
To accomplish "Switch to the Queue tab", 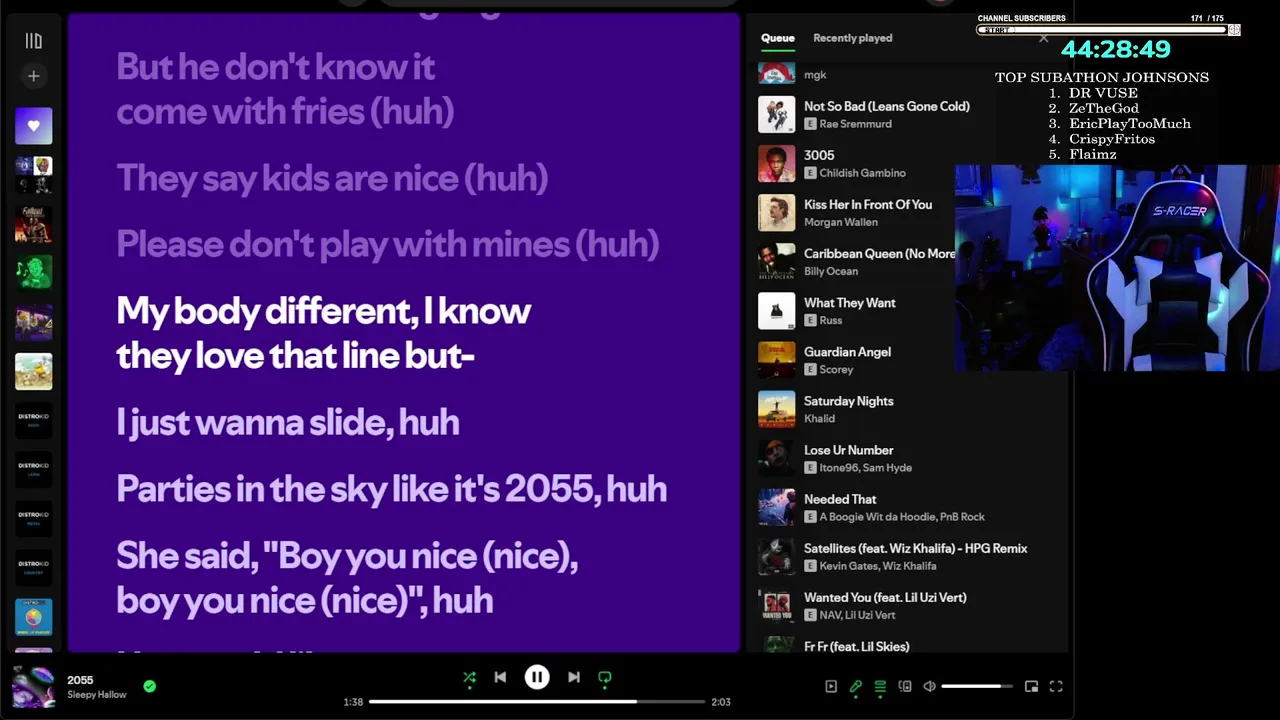I will [778, 38].
